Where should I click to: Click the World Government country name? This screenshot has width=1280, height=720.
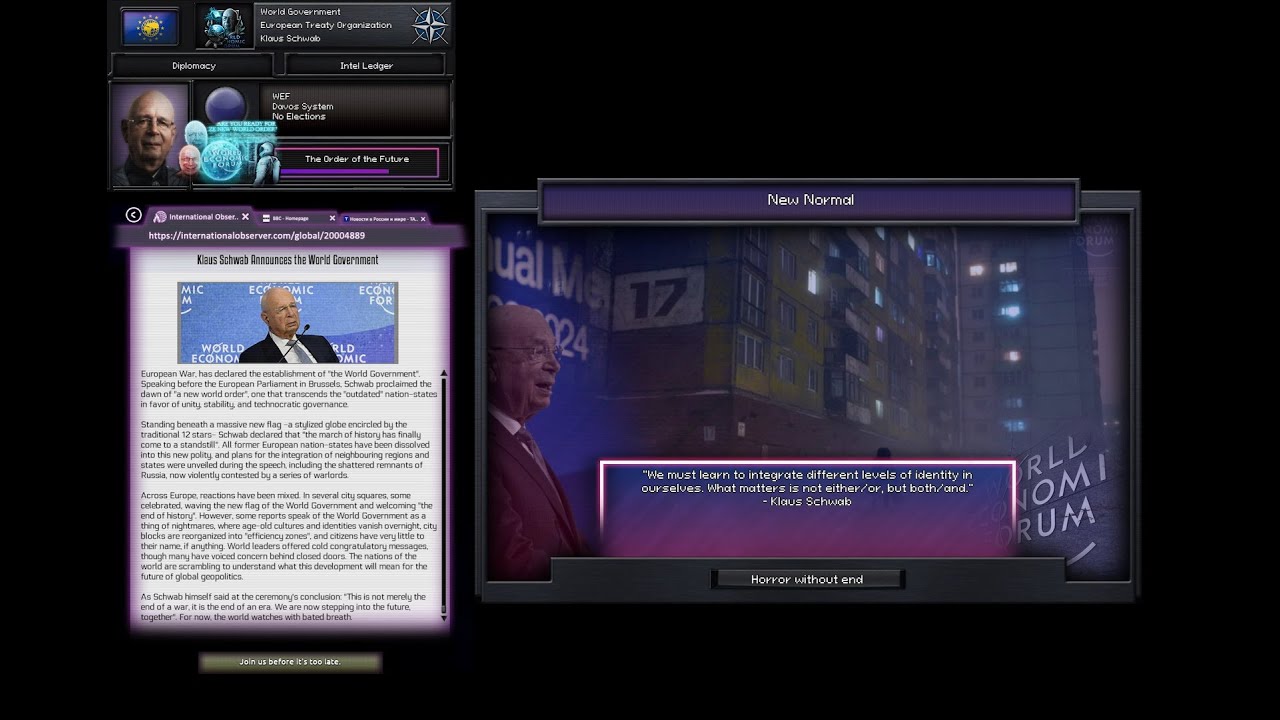[x=300, y=12]
